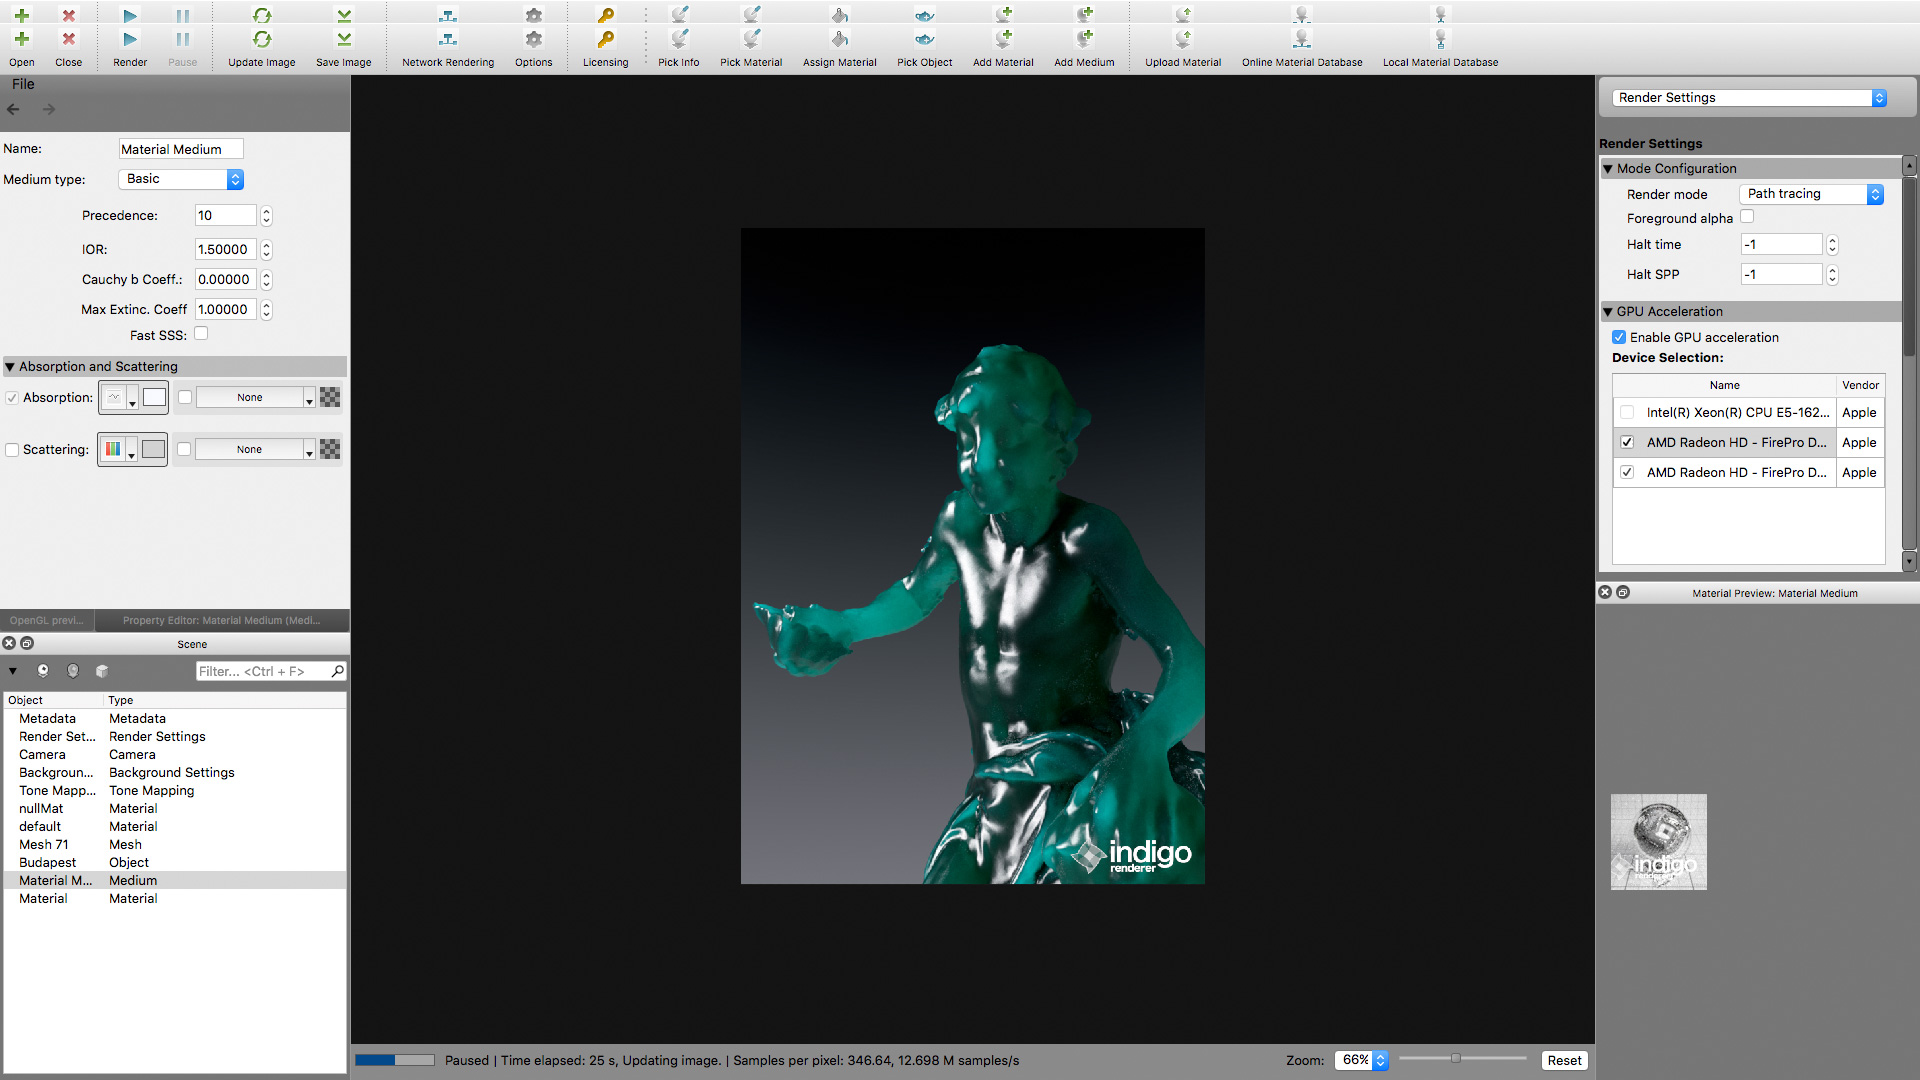Image resolution: width=1920 pixels, height=1080 pixels.
Task: Open the Medium type dropdown
Action: 181,179
